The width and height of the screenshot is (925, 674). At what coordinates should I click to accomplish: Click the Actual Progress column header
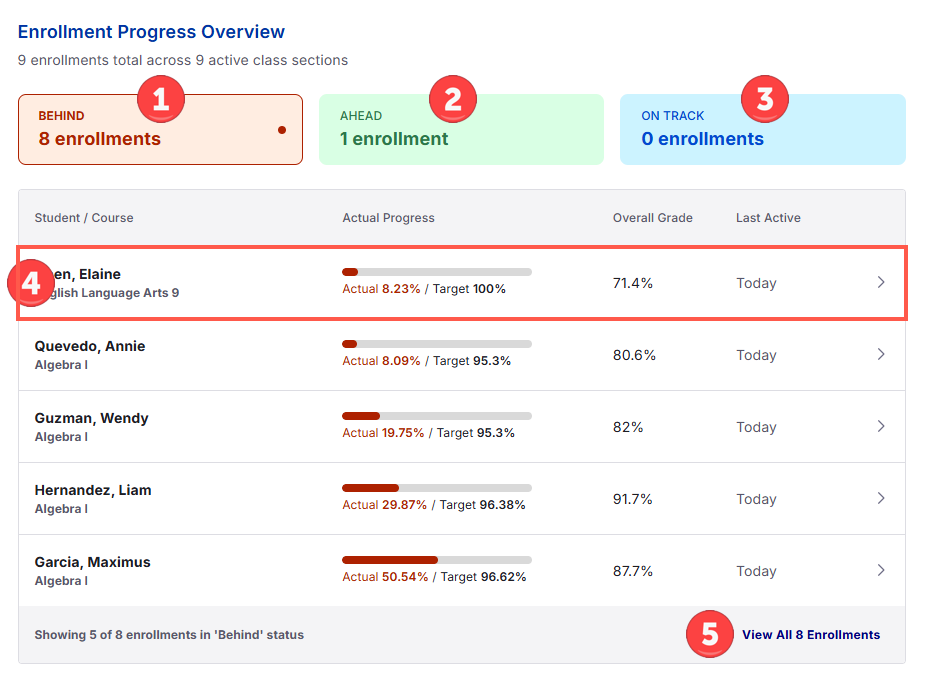click(388, 218)
